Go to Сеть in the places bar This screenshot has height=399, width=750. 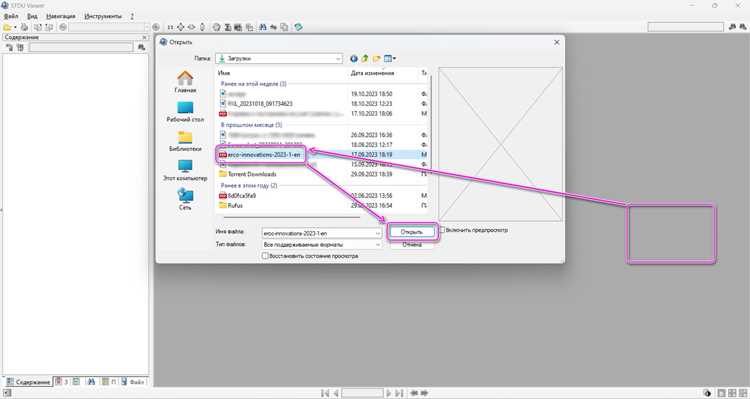185,200
